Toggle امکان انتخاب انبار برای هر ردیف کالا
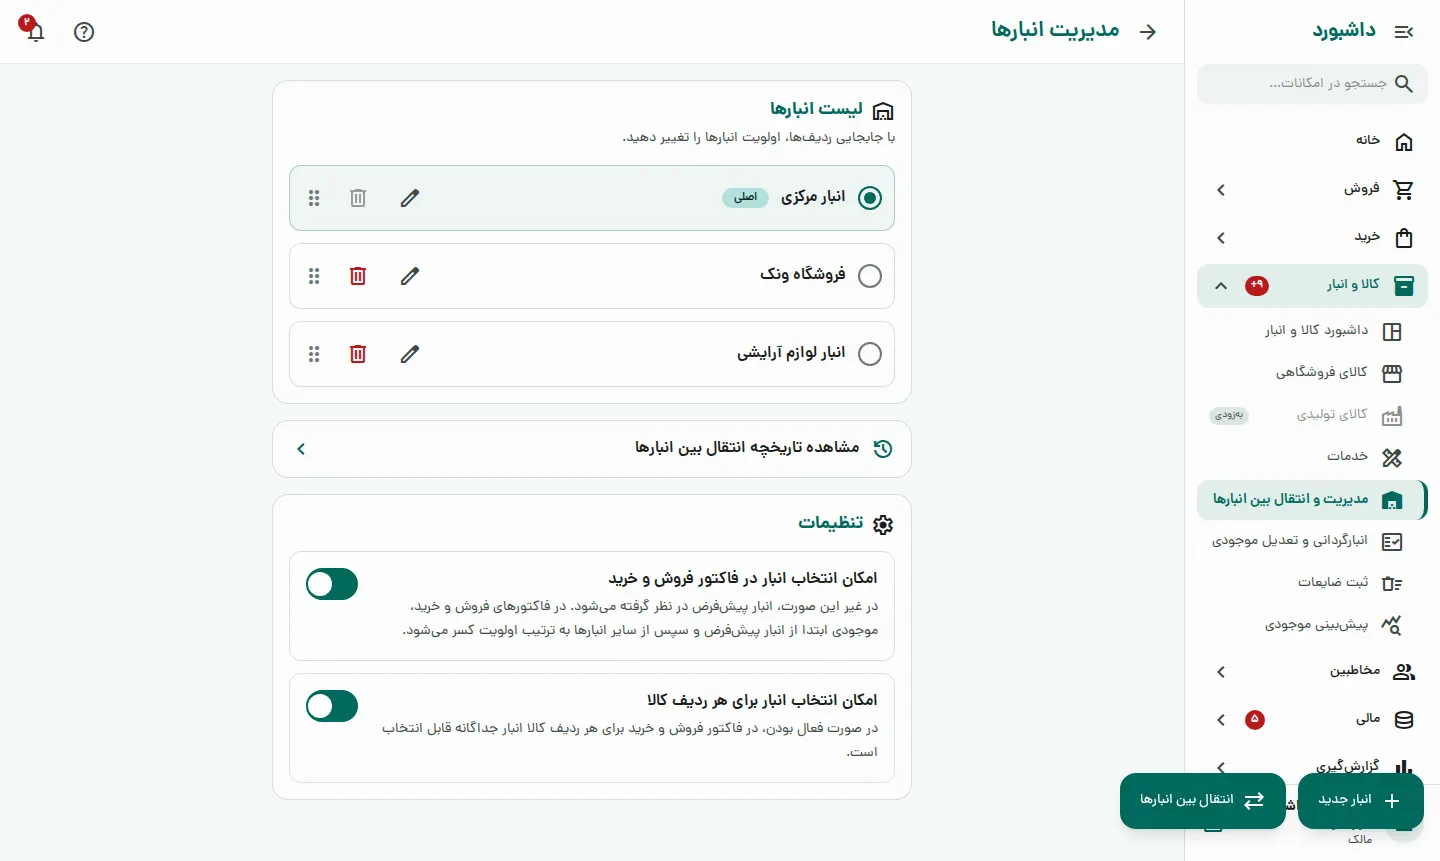The height and width of the screenshot is (861, 1440). tap(332, 706)
